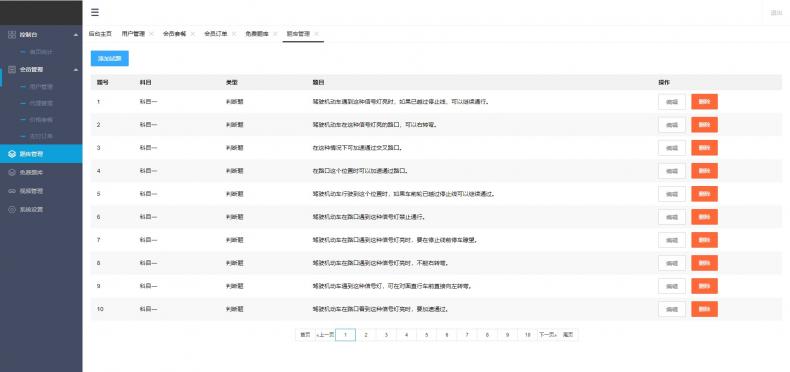790x372 pixels.
Task: Toggle the hamburger sidebar menu icon
Action: point(95,13)
